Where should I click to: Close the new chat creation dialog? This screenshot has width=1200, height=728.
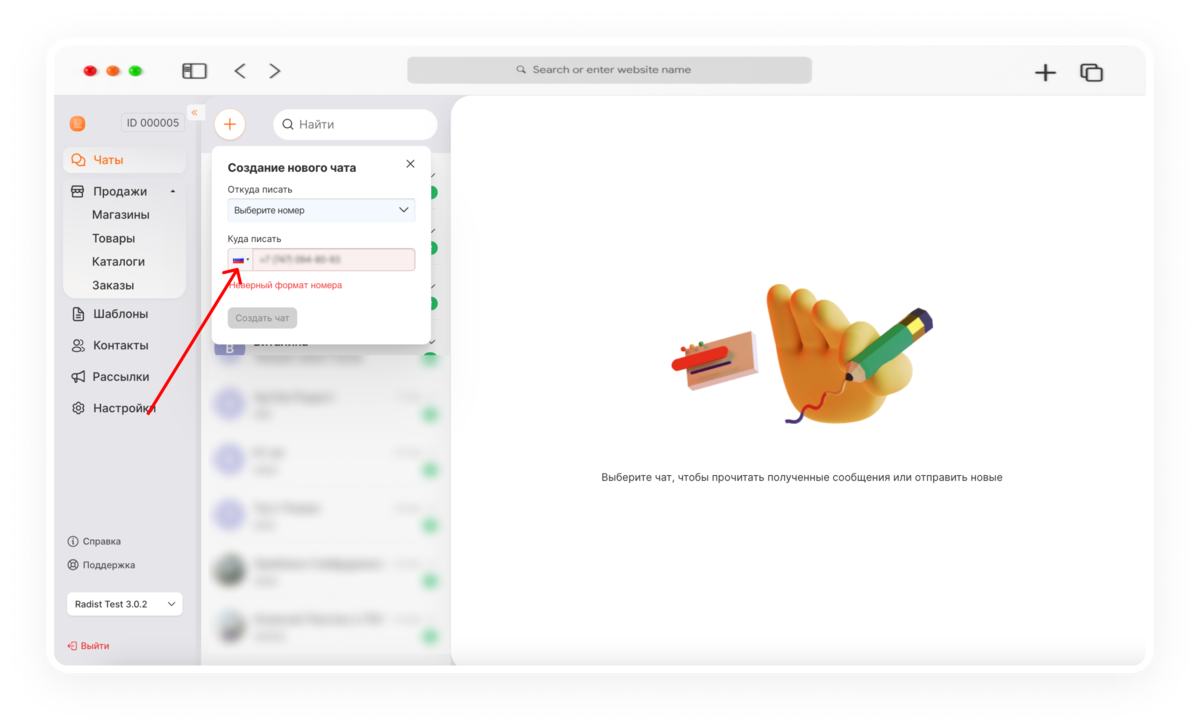[x=410, y=164]
